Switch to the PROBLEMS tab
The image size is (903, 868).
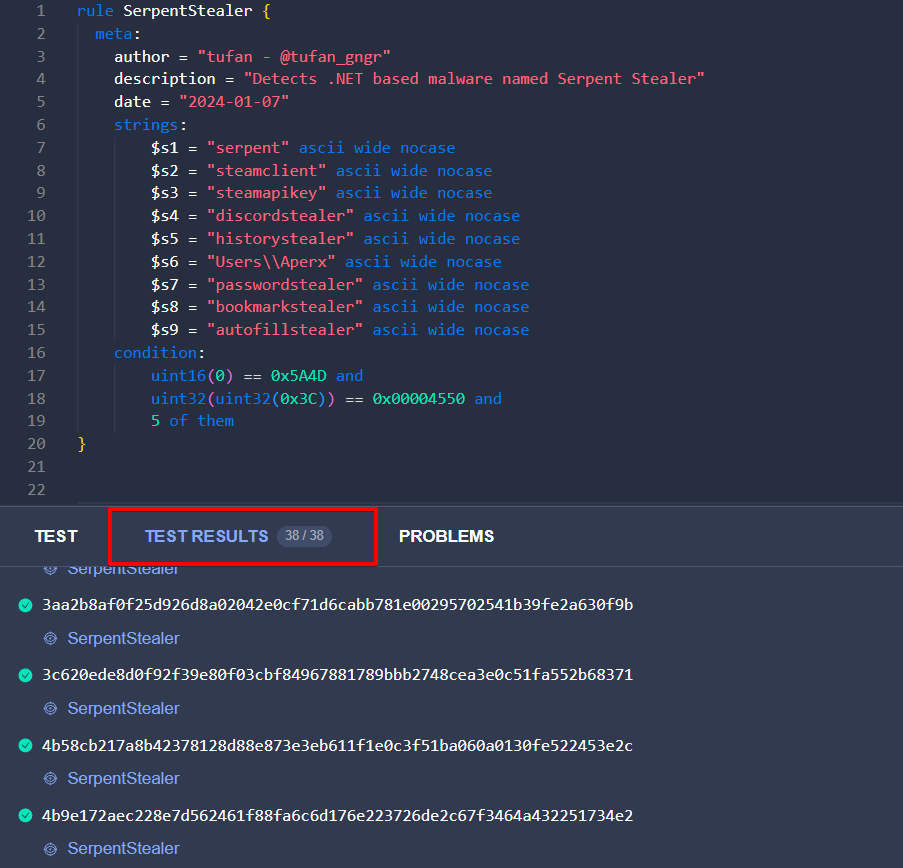click(446, 536)
